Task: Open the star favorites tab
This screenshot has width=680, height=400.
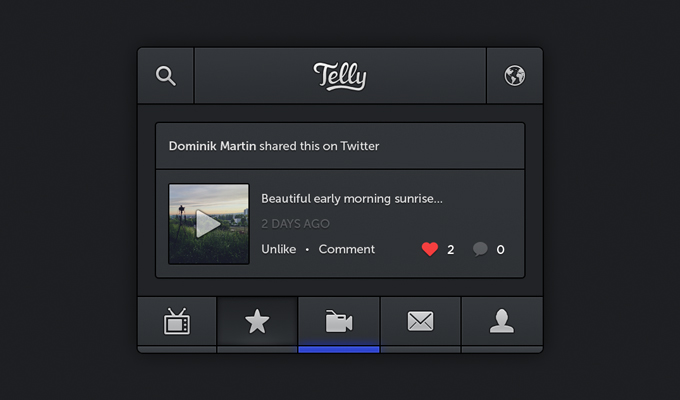Action: 257,321
